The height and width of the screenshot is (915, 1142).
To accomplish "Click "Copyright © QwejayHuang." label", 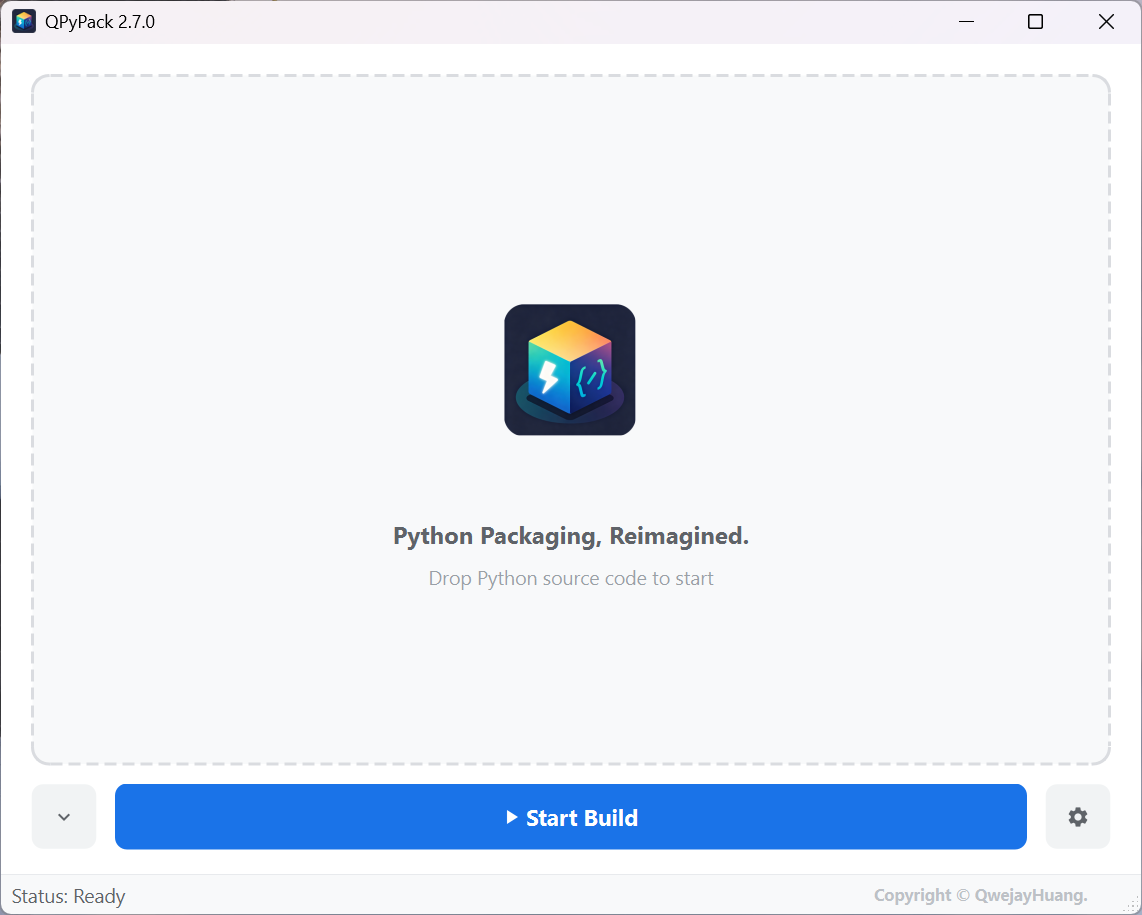I will point(980,895).
